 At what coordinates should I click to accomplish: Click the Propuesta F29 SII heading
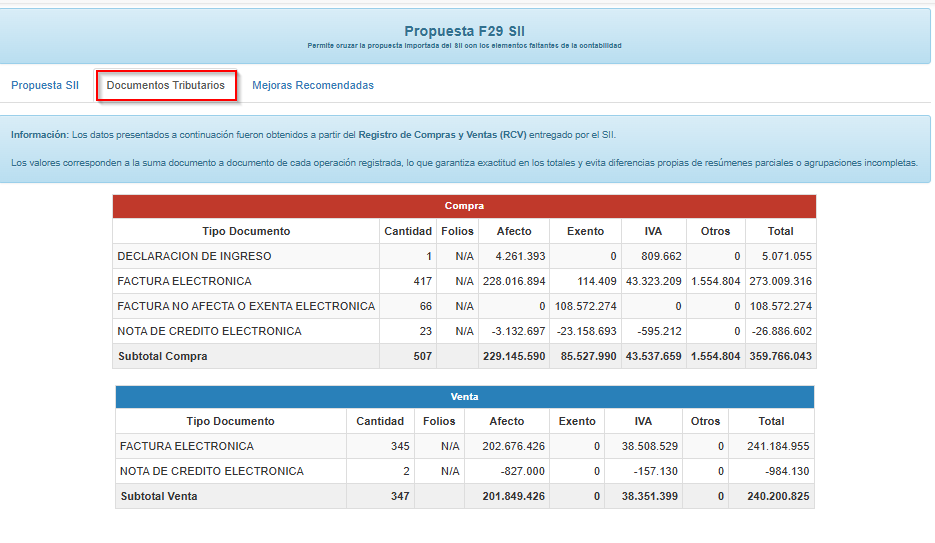pos(465,31)
